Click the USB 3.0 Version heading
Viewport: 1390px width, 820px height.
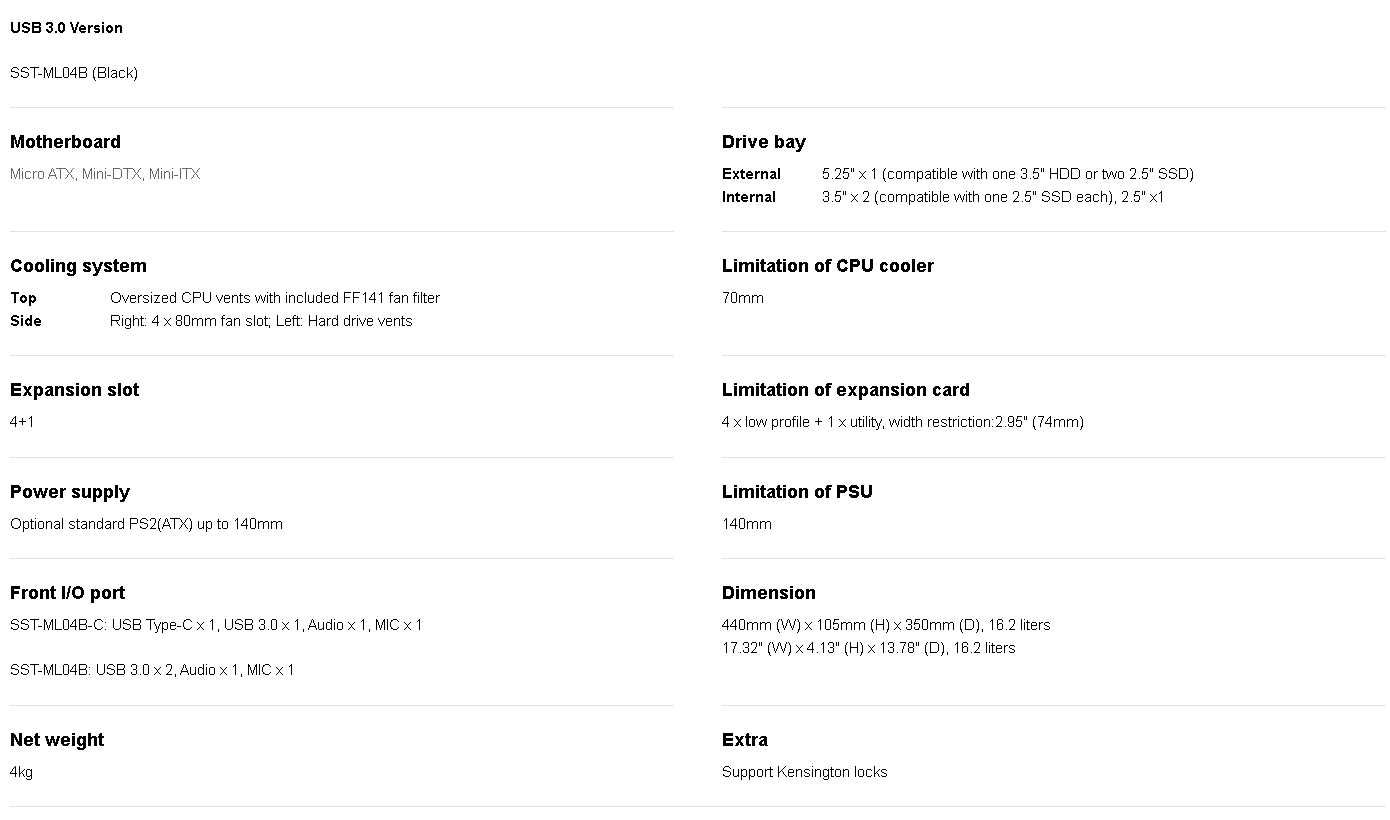click(66, 28)
